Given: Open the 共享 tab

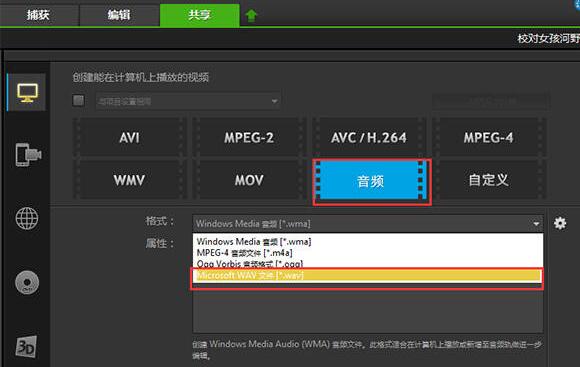Looking at the screenshot, I should click(x=199, y=14).
